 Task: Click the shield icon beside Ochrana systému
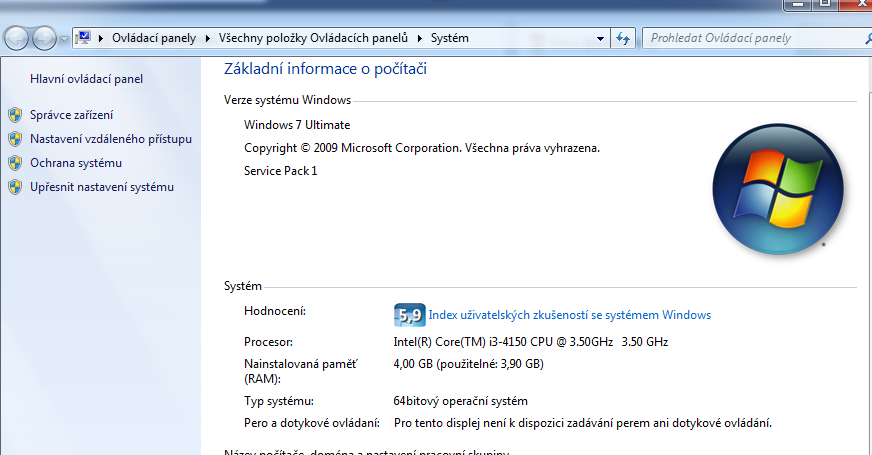pyautogui.click(x=16, y=163)
